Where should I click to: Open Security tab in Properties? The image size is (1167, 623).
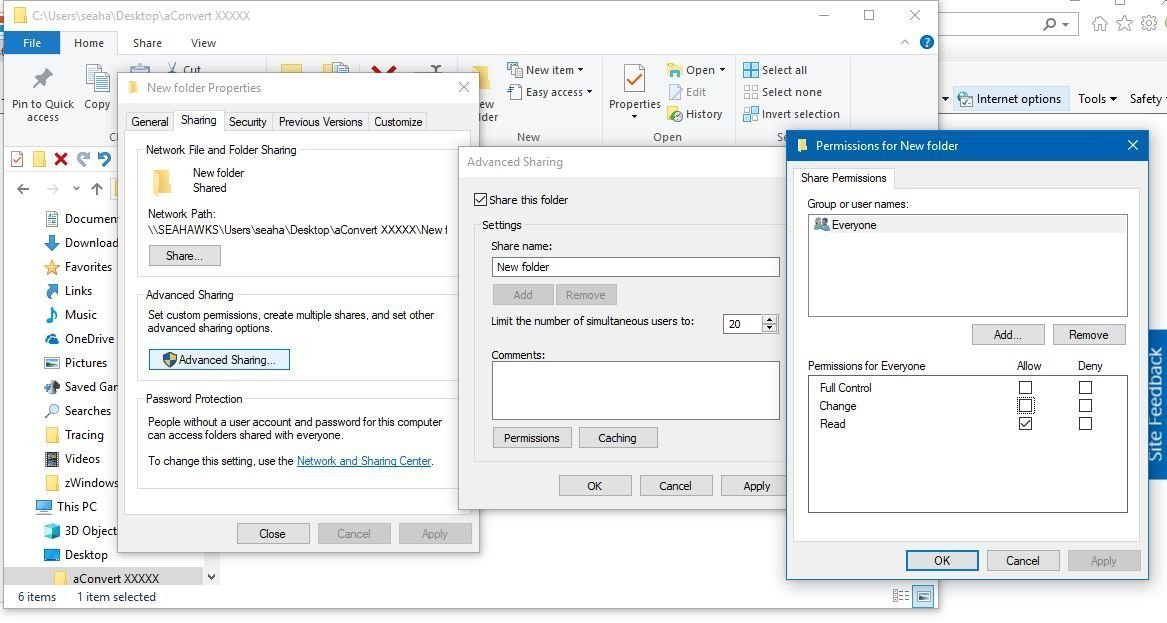[248, 122]
